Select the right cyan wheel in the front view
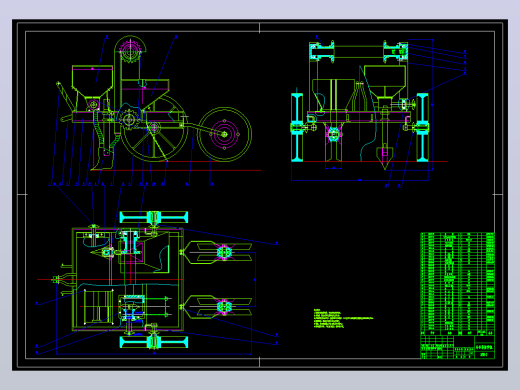Screen dimensions: 520x390 click(422, 128)
